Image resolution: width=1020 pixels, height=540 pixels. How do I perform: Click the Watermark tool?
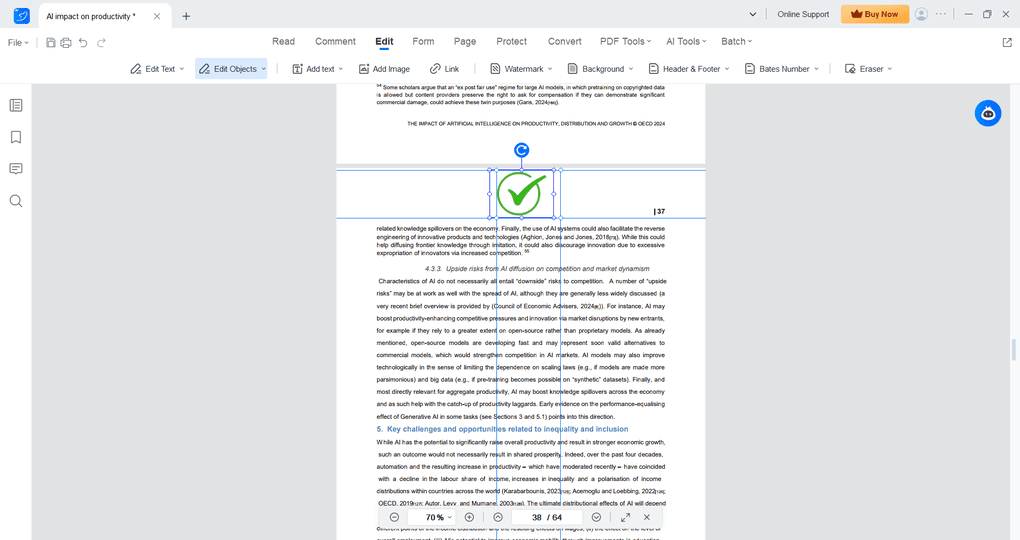(517, 69)
